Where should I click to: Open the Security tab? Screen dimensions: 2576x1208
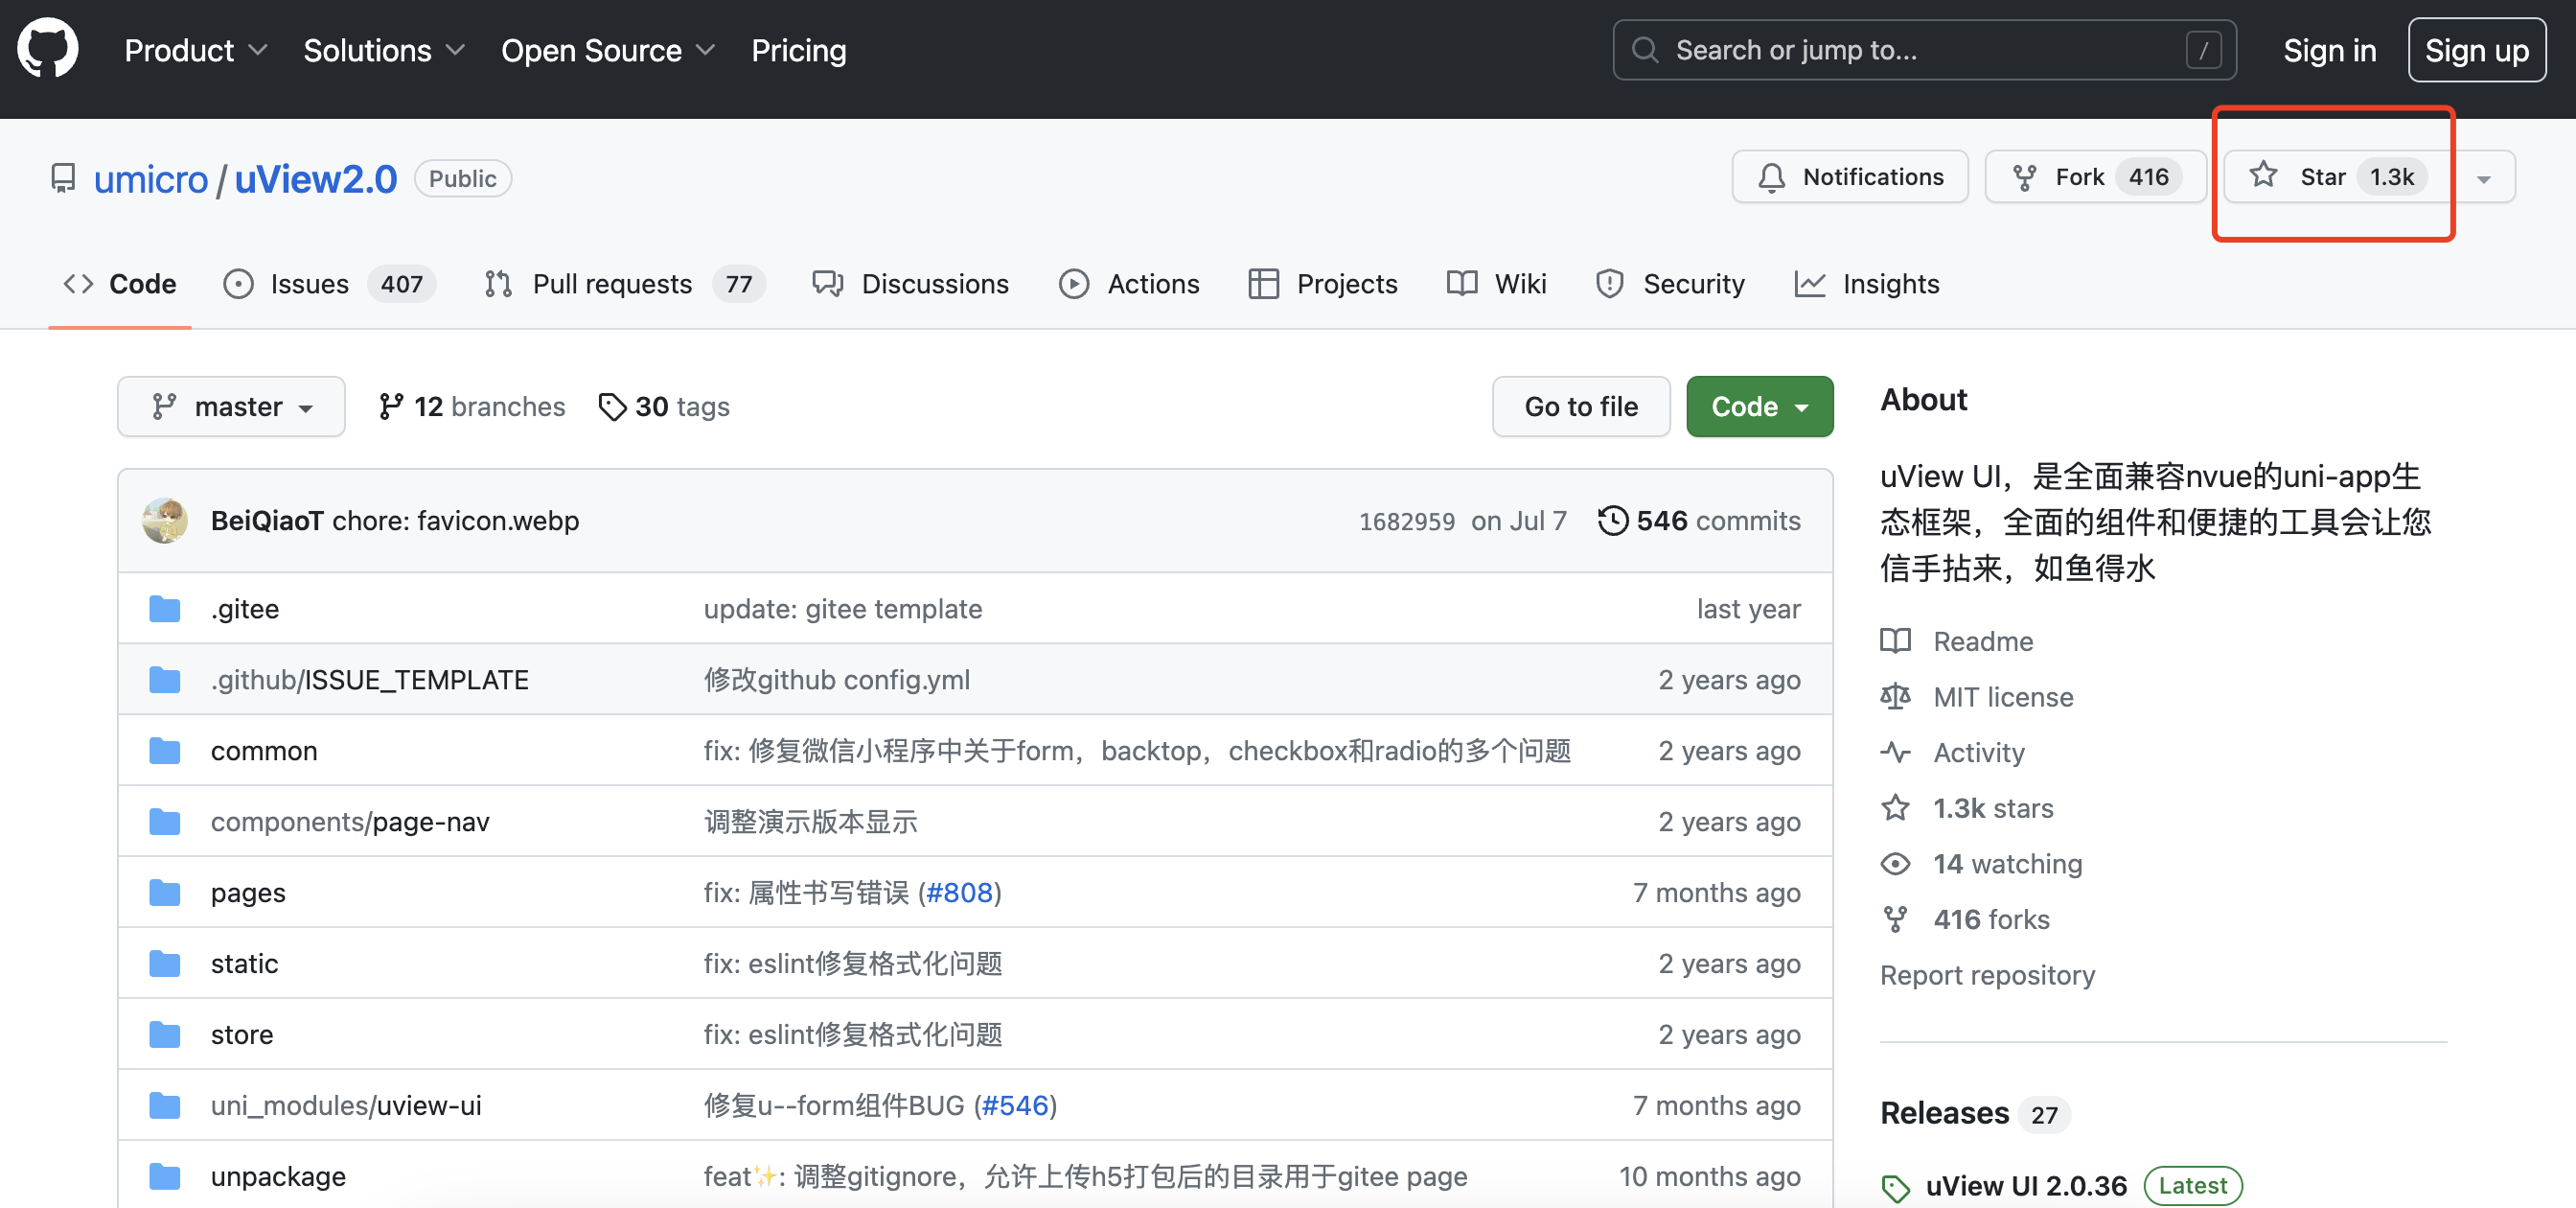(1670, 284)
